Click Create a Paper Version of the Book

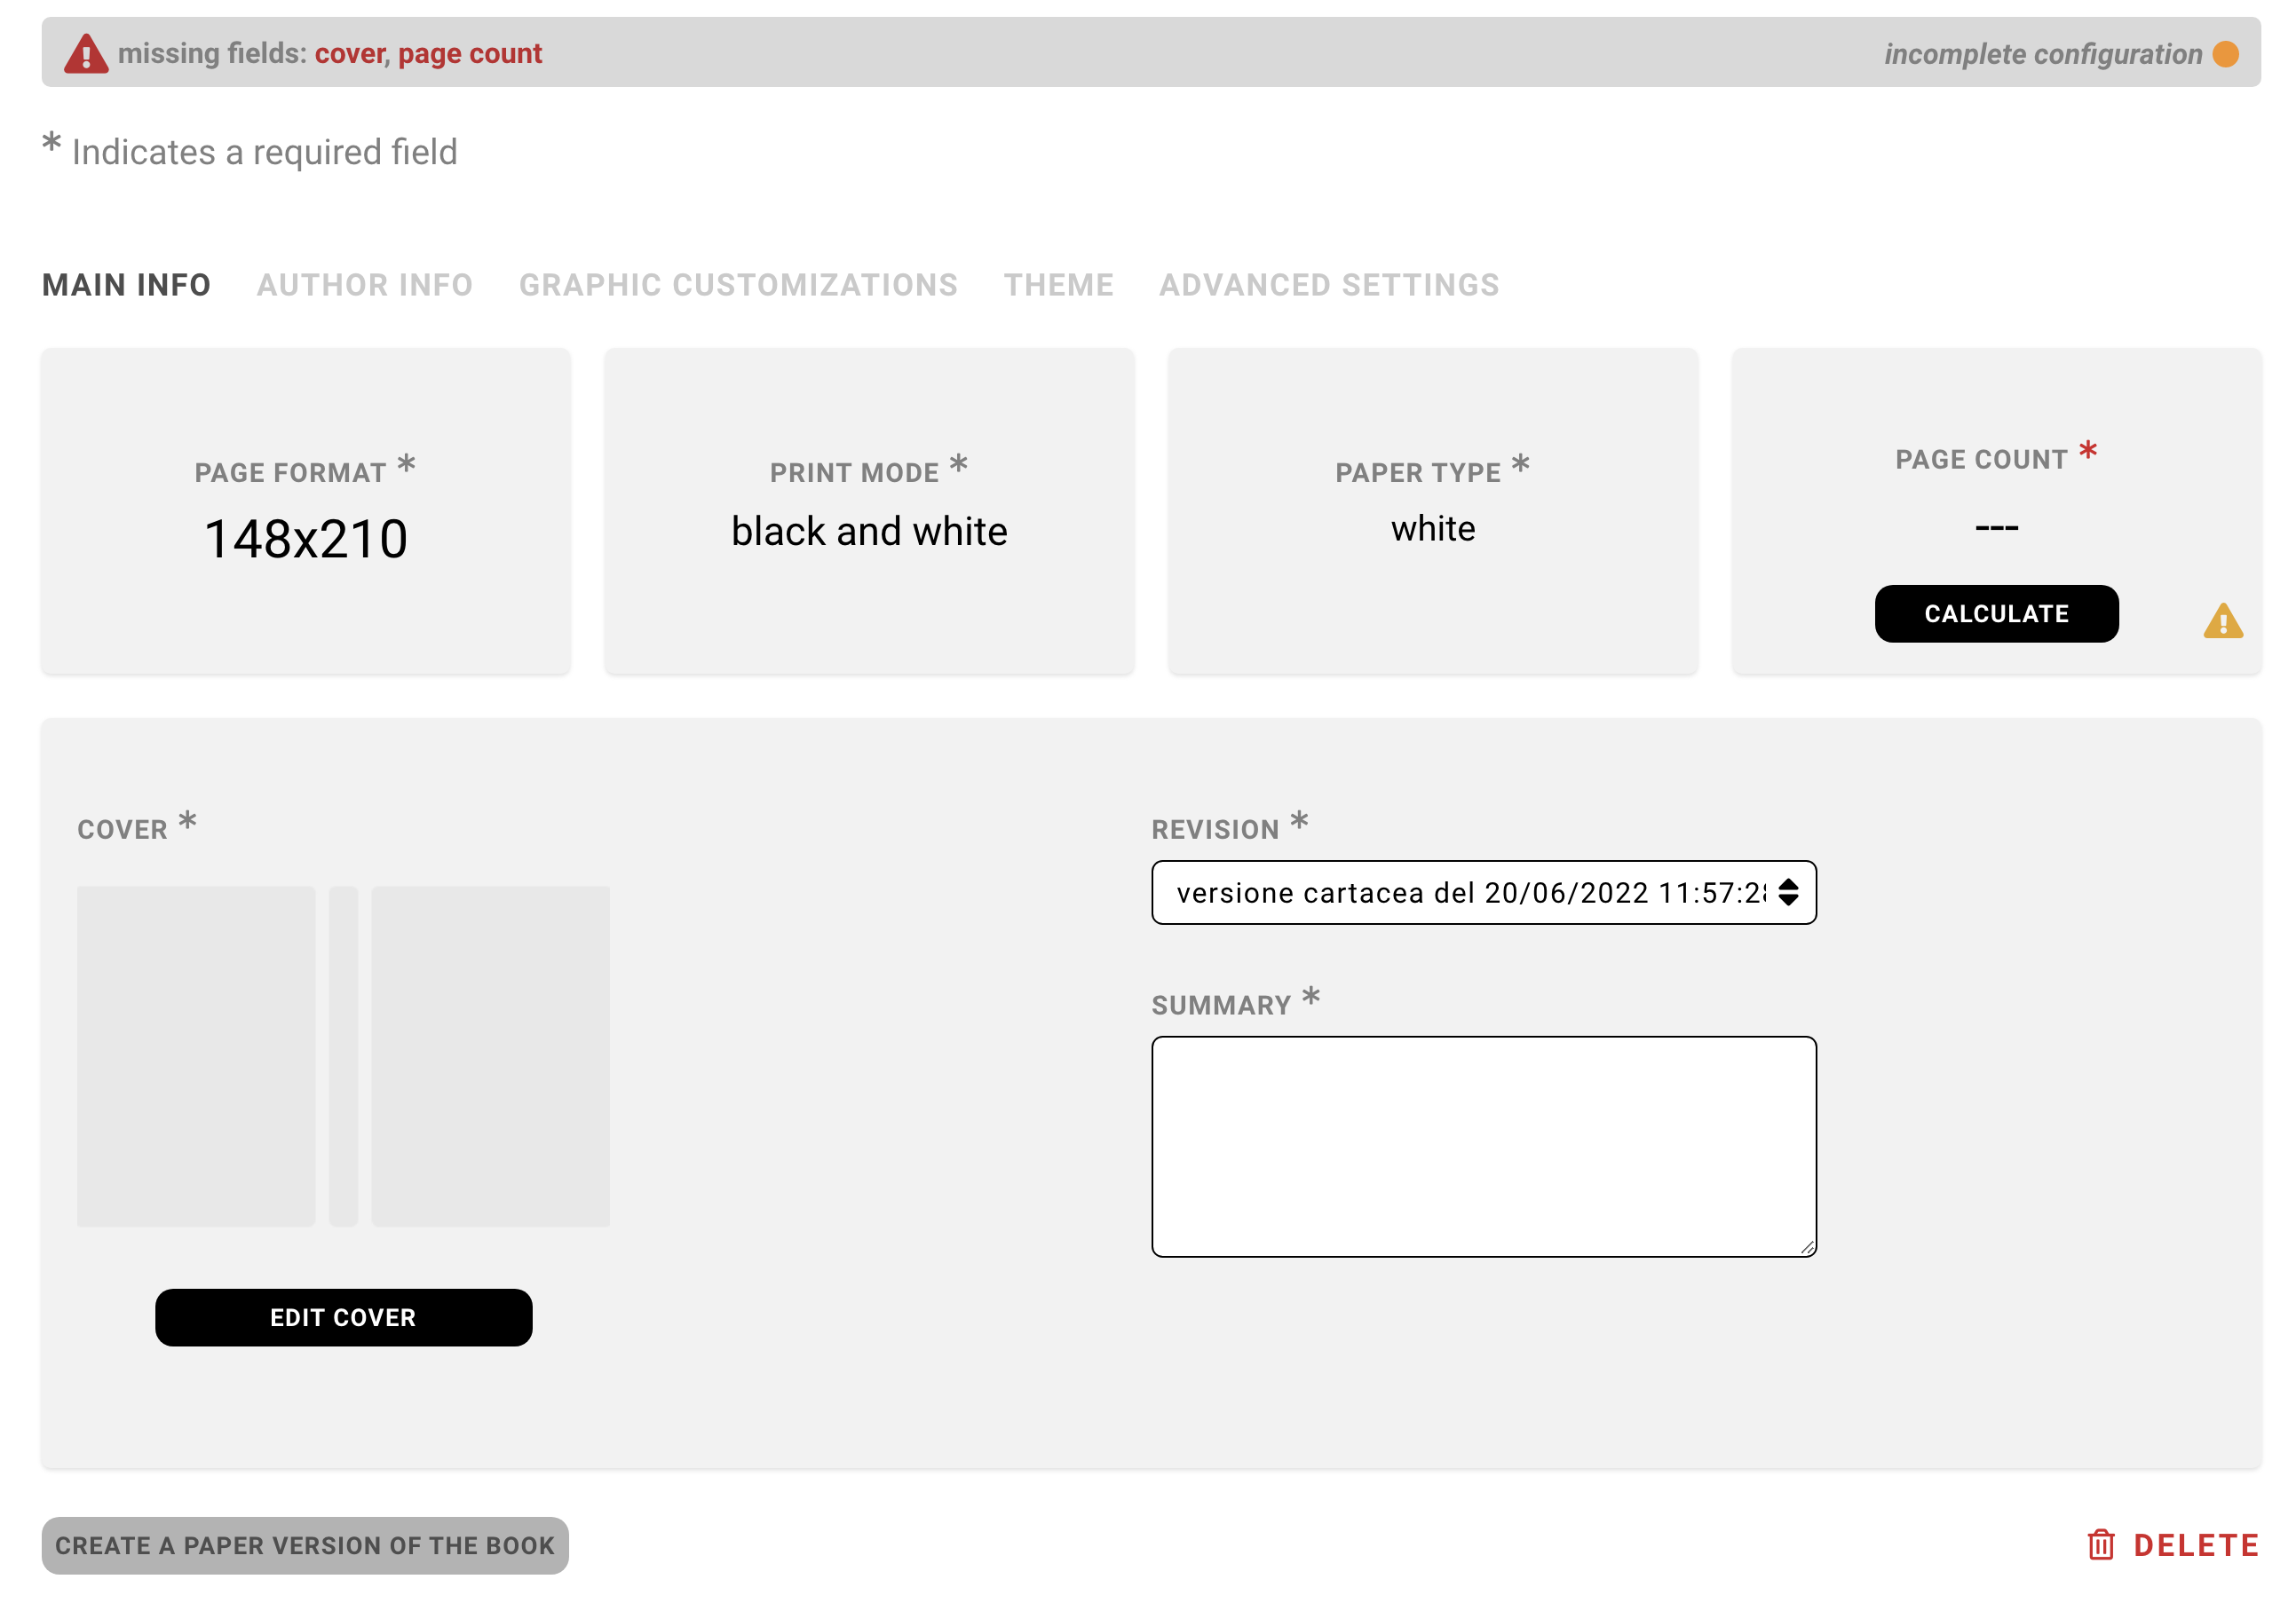click(x=302, y=1544)
